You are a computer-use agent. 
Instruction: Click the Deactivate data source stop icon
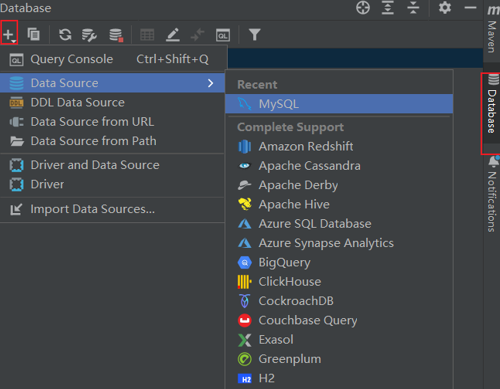point(116,35)
